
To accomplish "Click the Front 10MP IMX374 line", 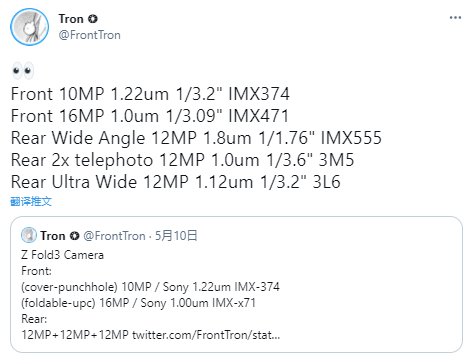I will [x=150, y=94].
